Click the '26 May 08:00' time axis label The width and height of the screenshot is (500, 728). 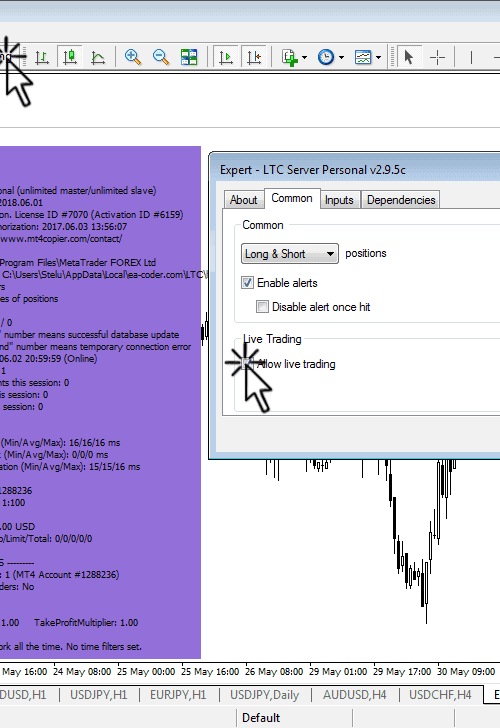(x=274, y=672)
